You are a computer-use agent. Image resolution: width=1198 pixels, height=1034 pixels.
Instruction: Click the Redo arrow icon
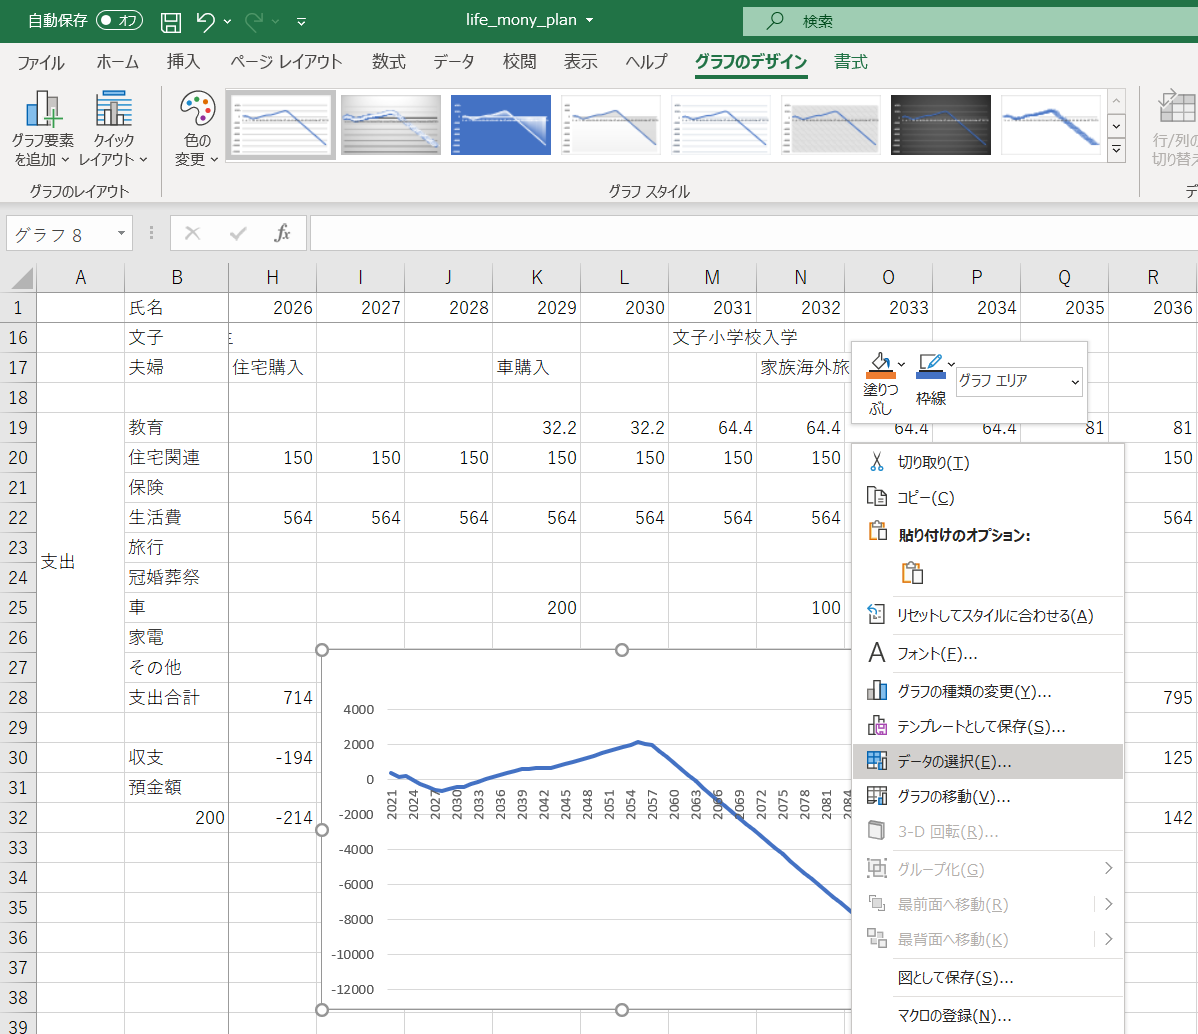tap(254, 21)
